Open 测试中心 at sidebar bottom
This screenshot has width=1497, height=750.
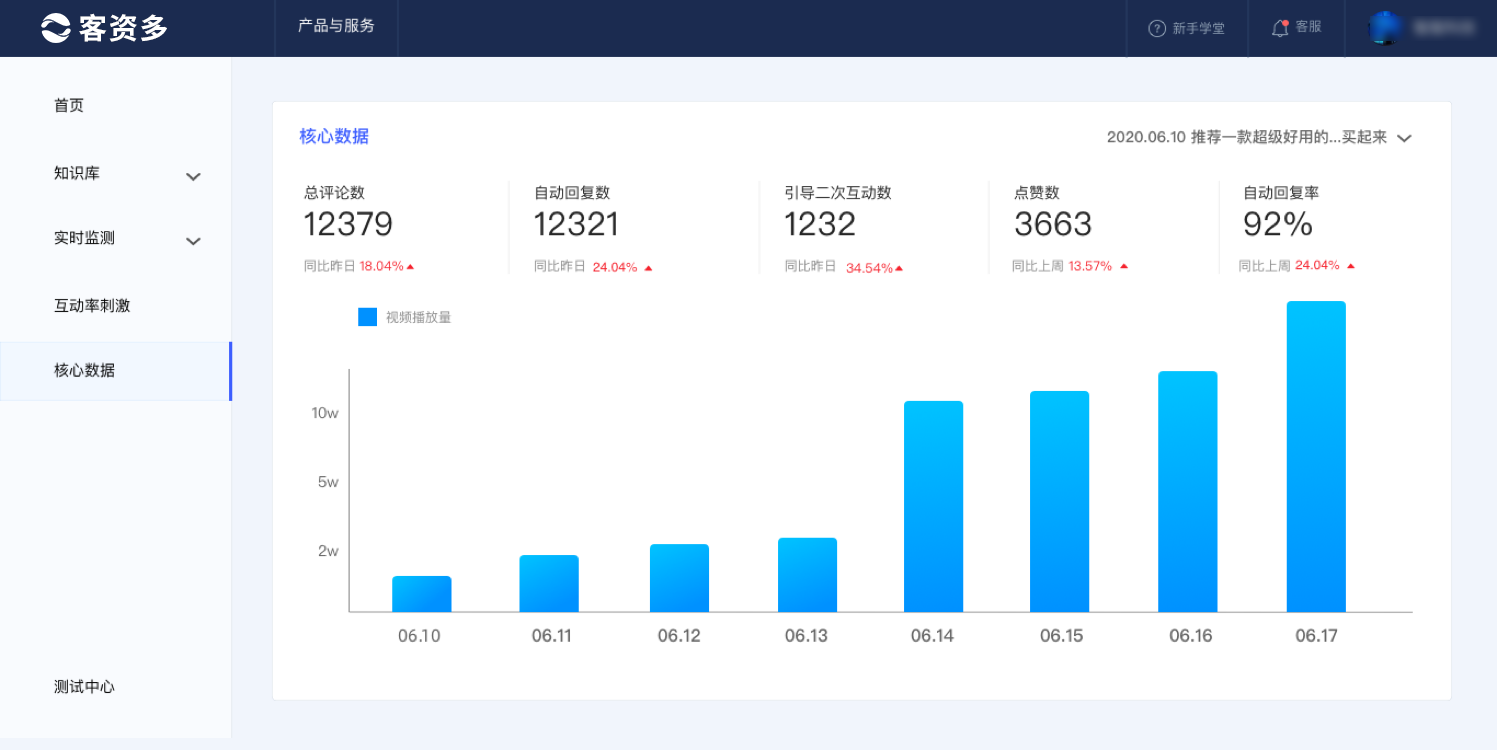tap(84, 687)
